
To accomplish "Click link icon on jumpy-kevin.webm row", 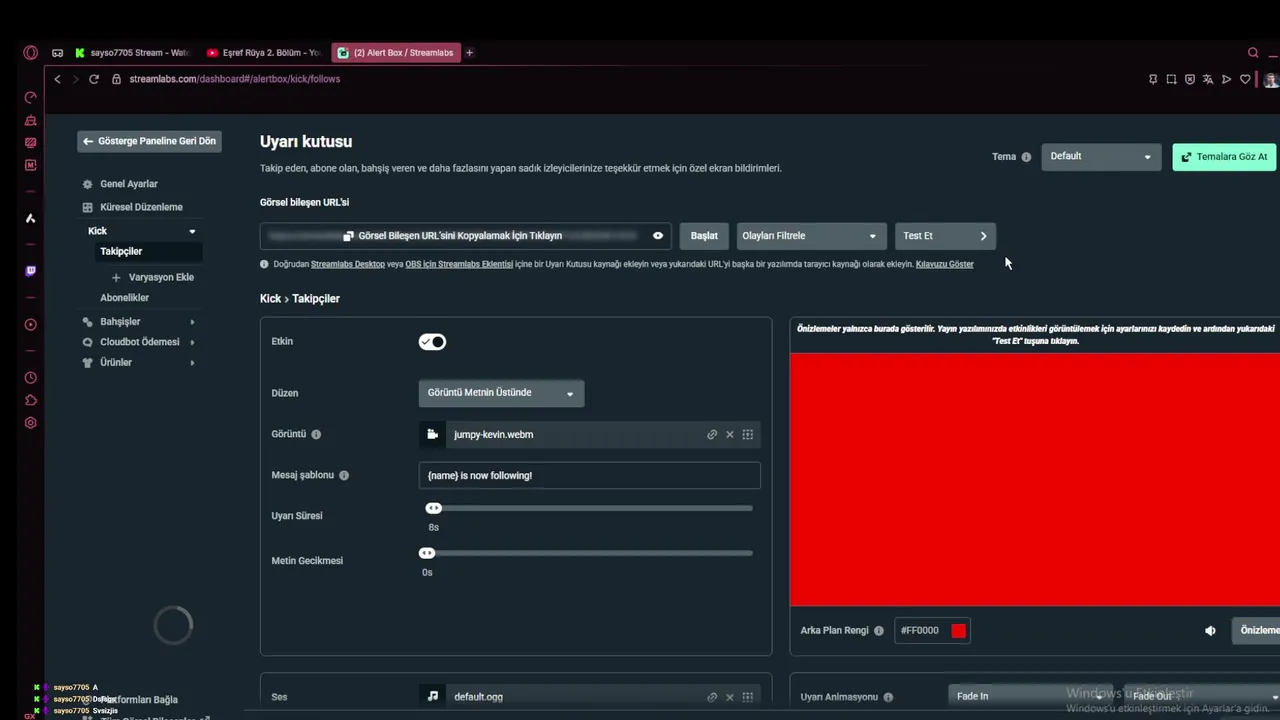I will tap(712, 434).
